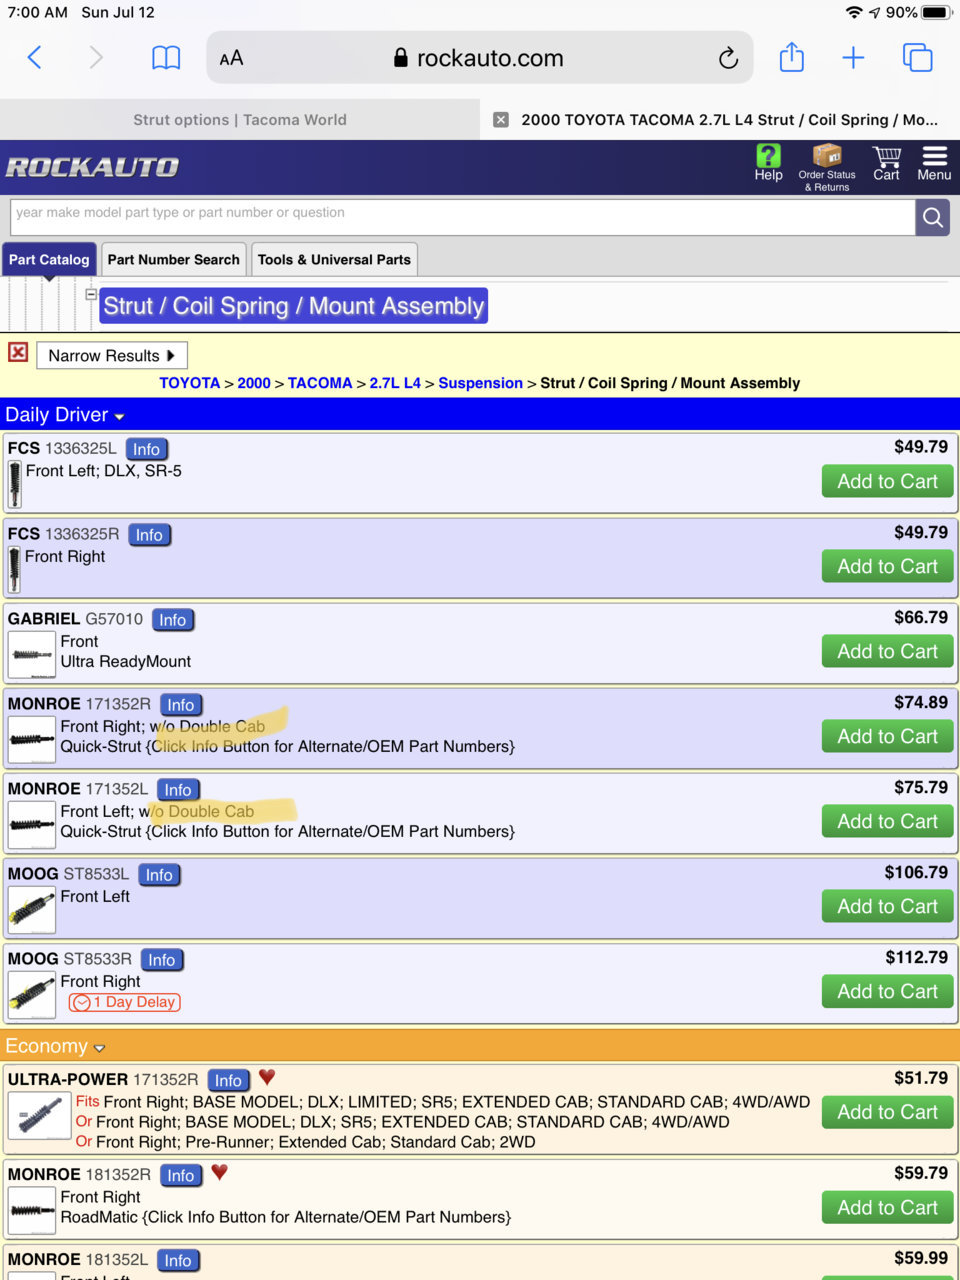Click the RockAuto logo
960x1280 pixels.
pos(92,167)
